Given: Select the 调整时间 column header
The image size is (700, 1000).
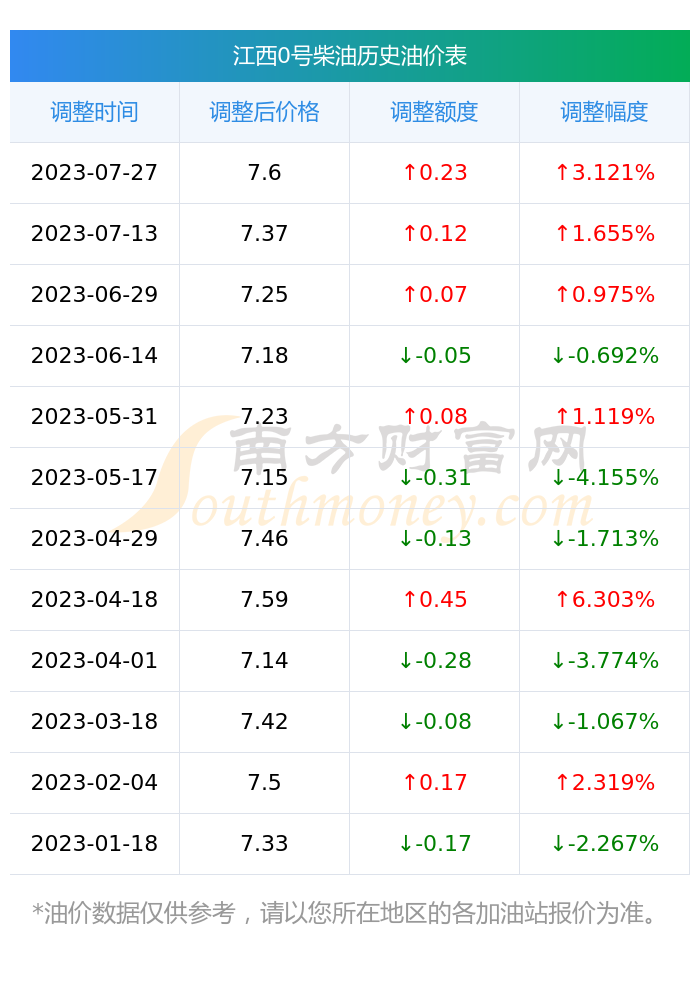Looking at the screenshot, I should coord(94,112).
